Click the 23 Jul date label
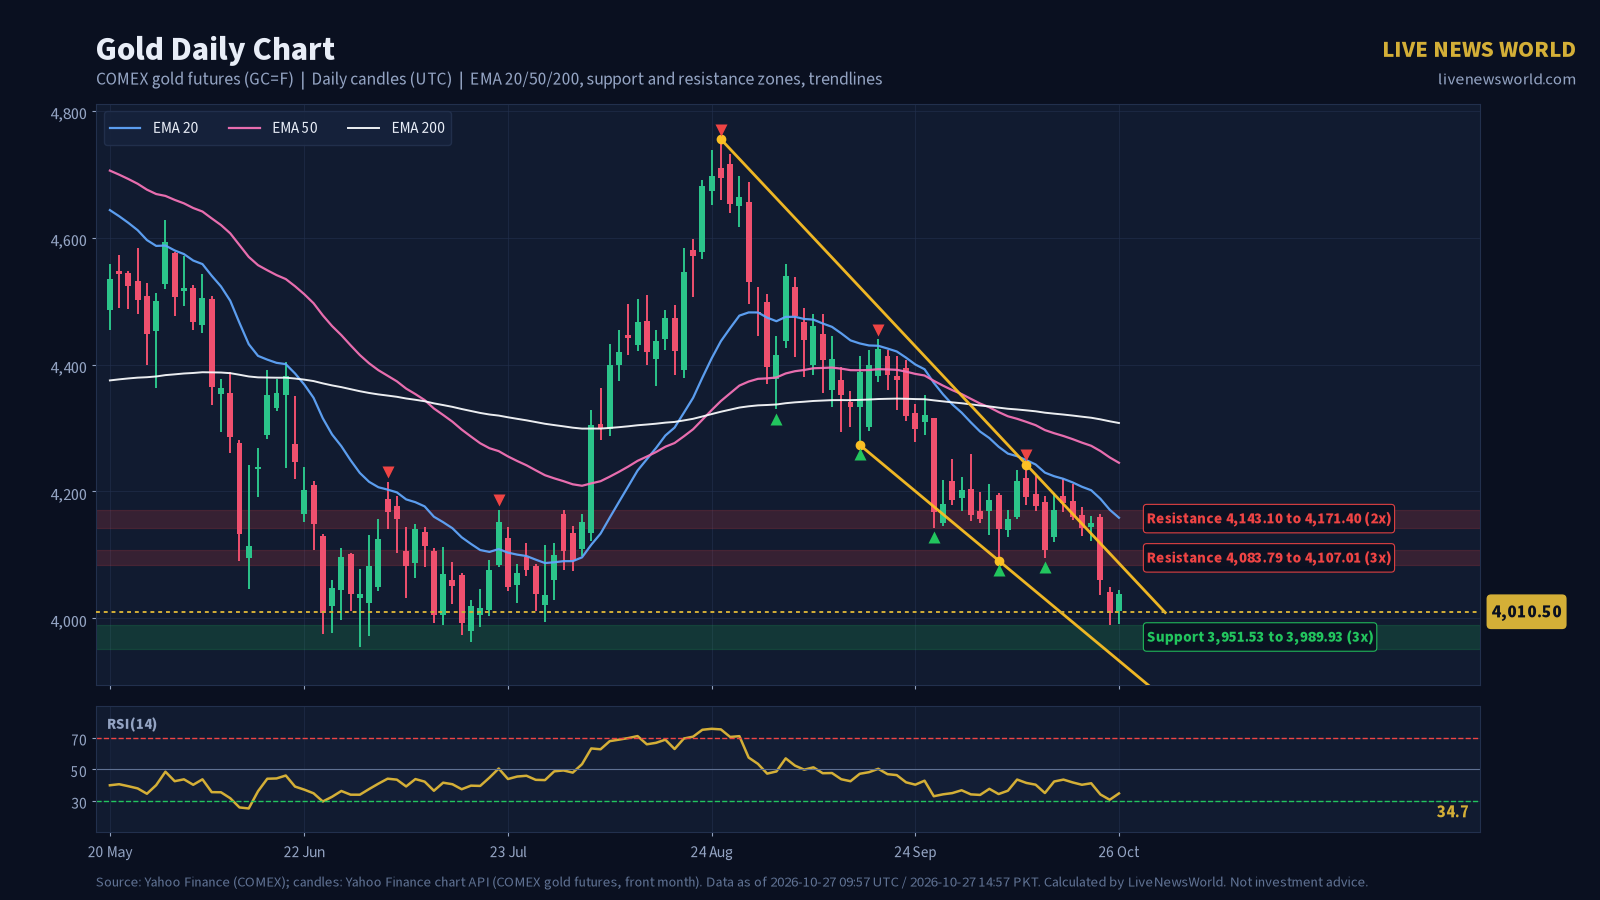The image size is (1600, 900). (x=508, y=852)
